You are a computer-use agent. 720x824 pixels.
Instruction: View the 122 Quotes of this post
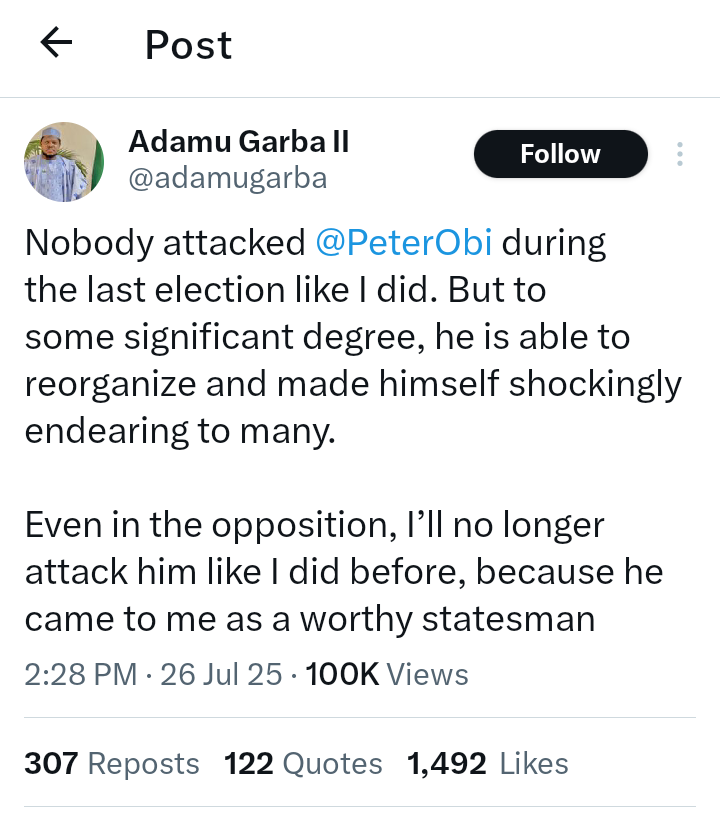point(306,763)
